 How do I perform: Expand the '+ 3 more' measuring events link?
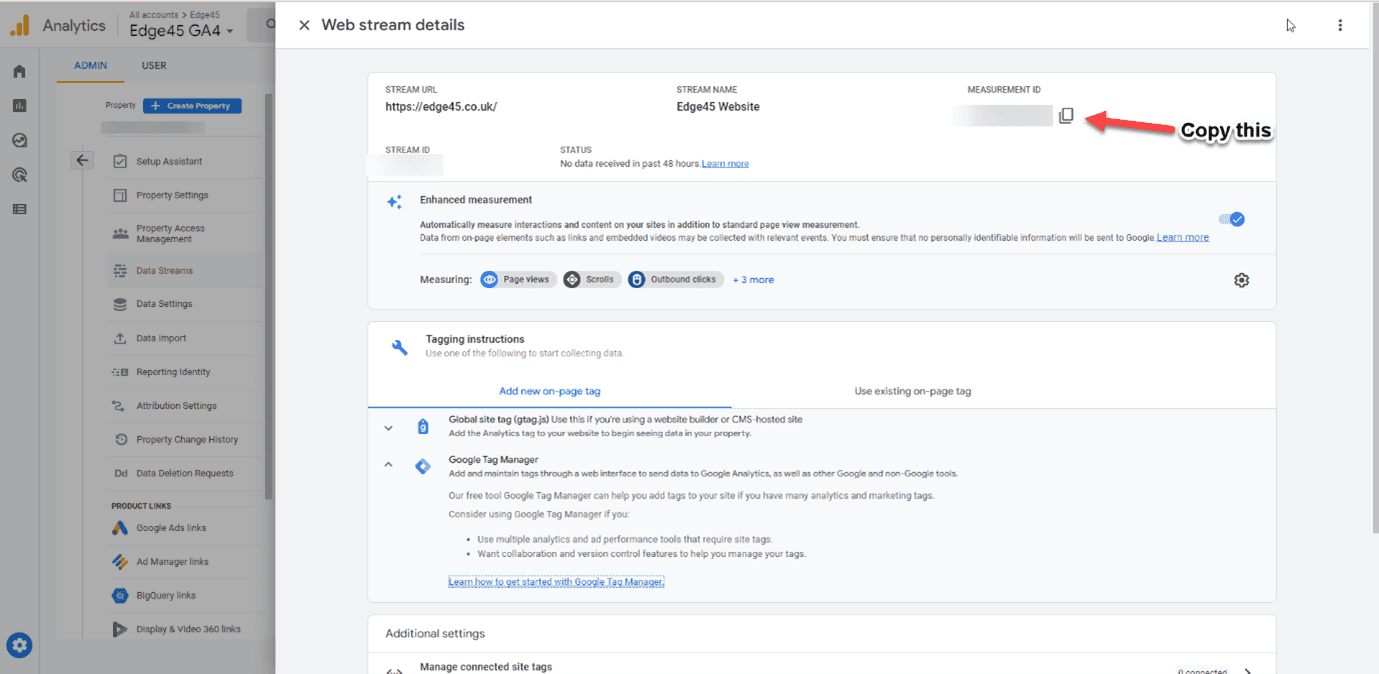pyautogui.click(x=753, y=280)
